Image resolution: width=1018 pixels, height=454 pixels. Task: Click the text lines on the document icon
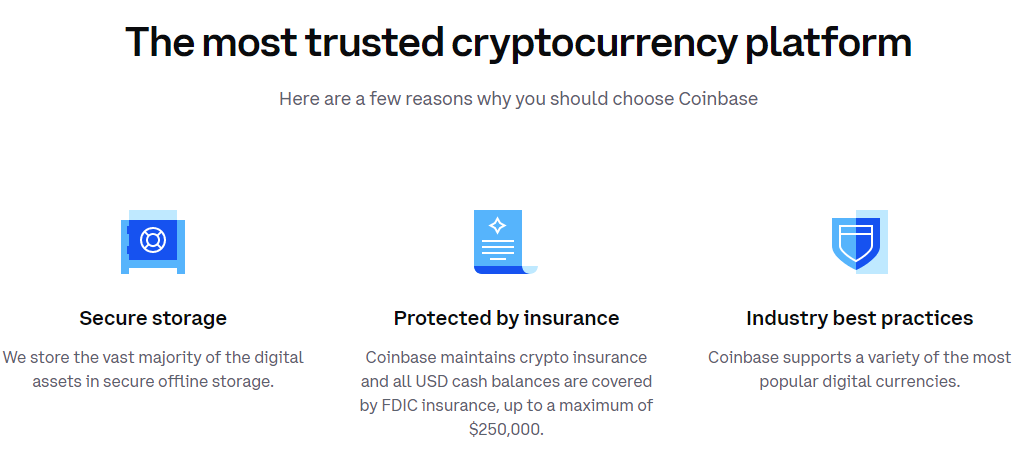(x=498, y=250)
